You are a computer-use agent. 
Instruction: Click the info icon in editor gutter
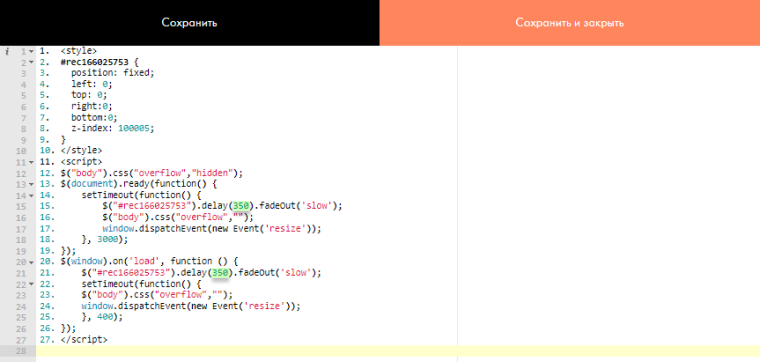tap(6, 51)
